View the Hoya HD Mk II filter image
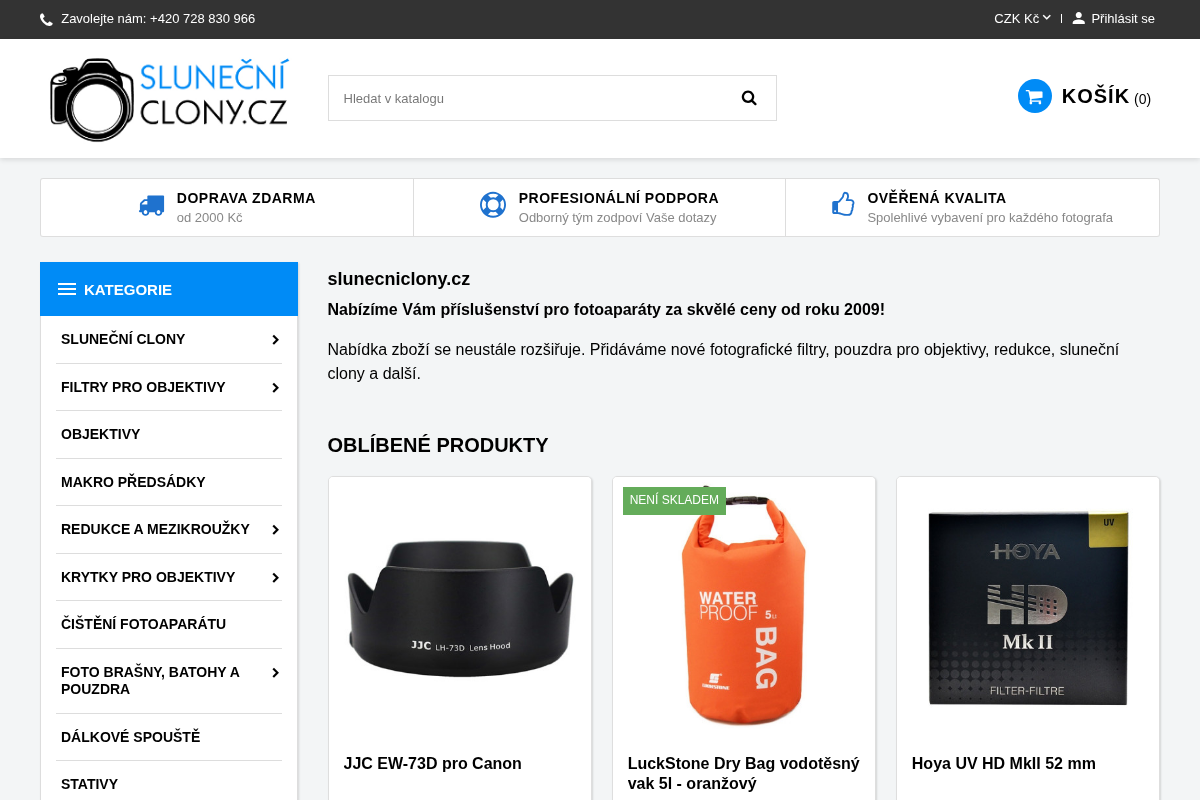Screen dimensions: 1200x800 click(1028, 608)
